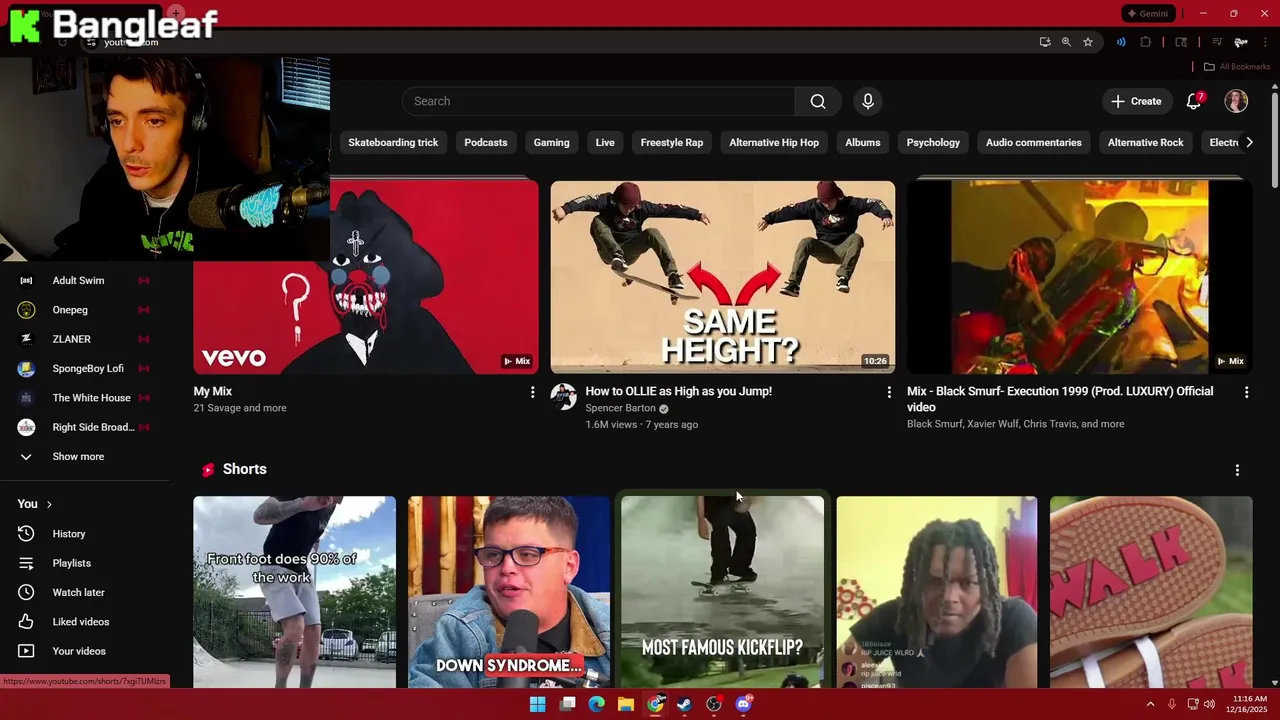This screenshot has height=720, width=1280.
Task: Expand the You section chevron
Action: point(49,504)
